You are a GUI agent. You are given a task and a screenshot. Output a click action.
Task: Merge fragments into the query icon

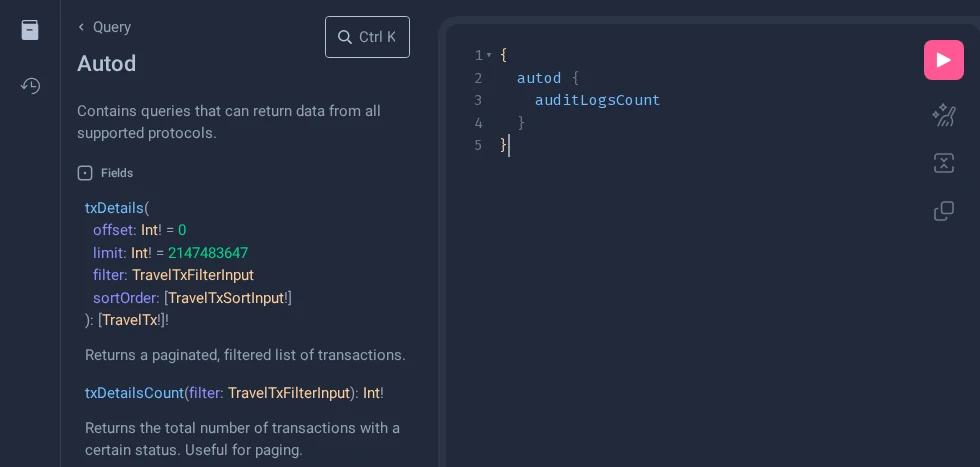[x=944, y=163]
